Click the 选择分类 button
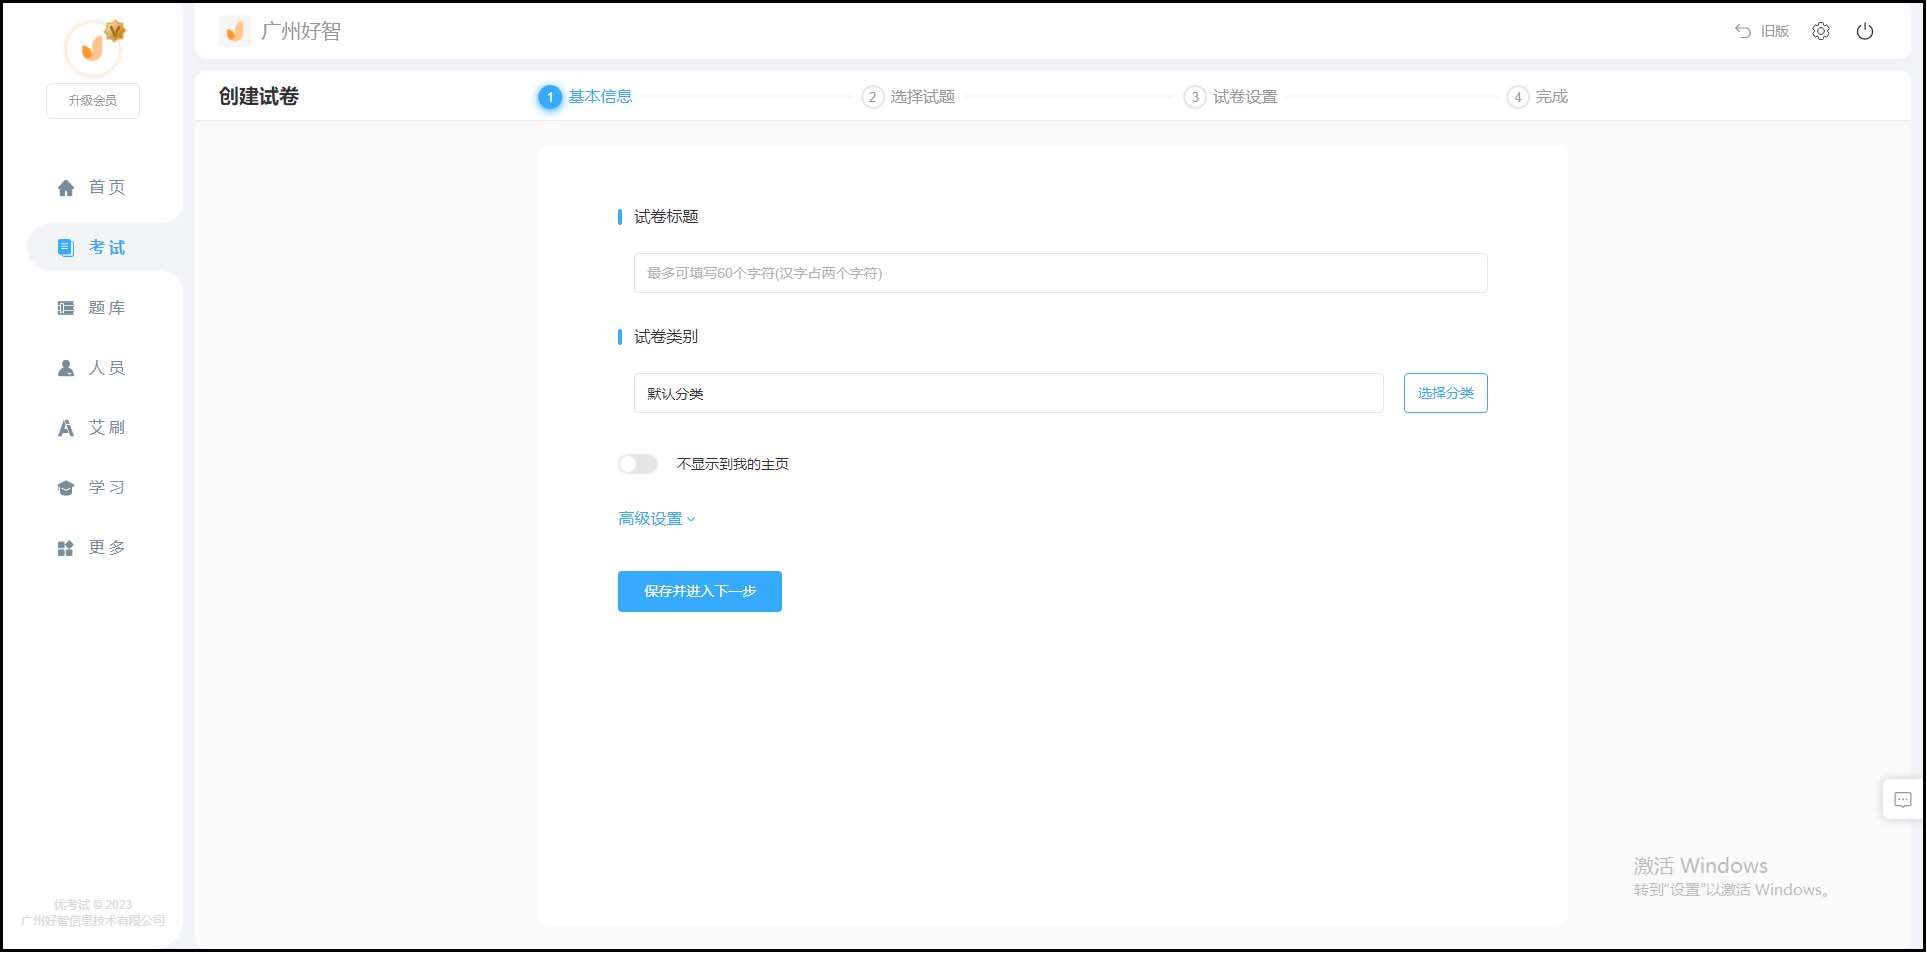1927x954 pixels. click(x=1445, y=393)
